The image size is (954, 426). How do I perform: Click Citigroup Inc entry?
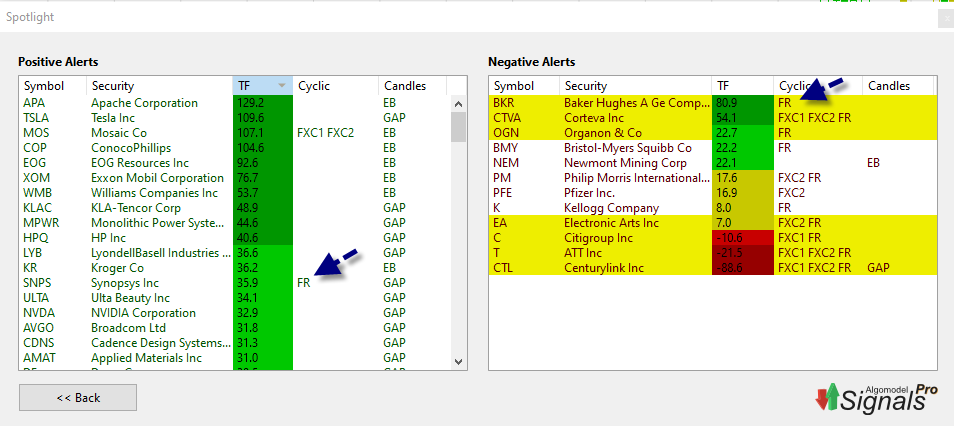pos(598,238)
